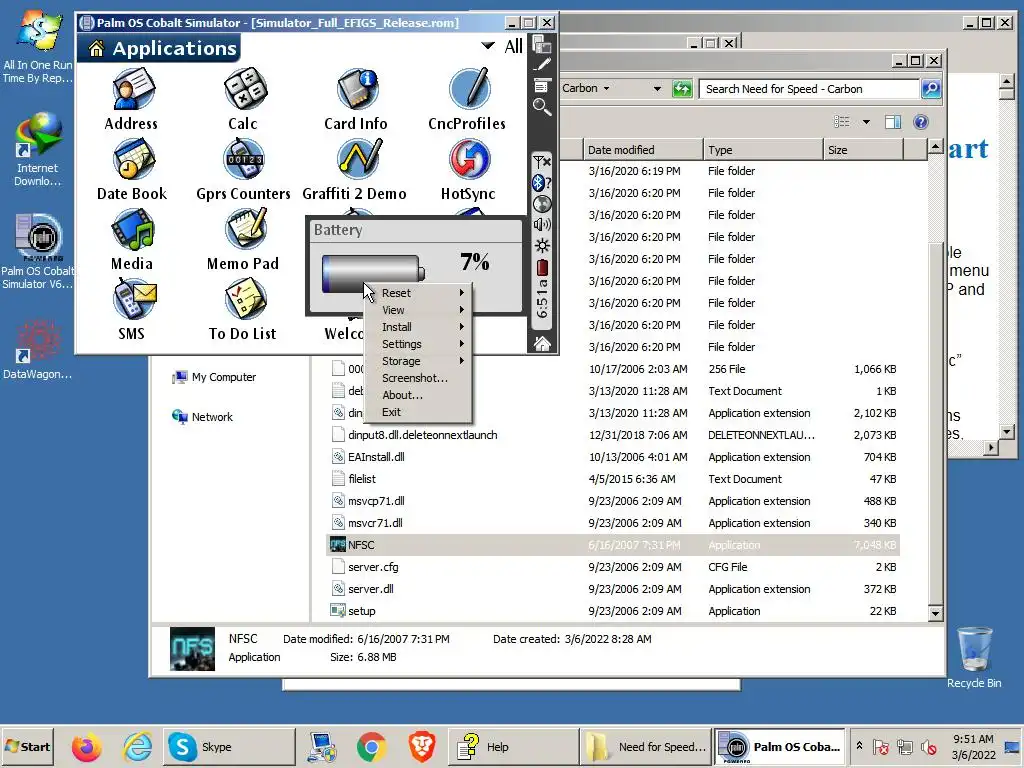Open the Carbon breadcrumb dropdown arrow
This screenshot has width=1024, height=768.
[x=607, y=88]
